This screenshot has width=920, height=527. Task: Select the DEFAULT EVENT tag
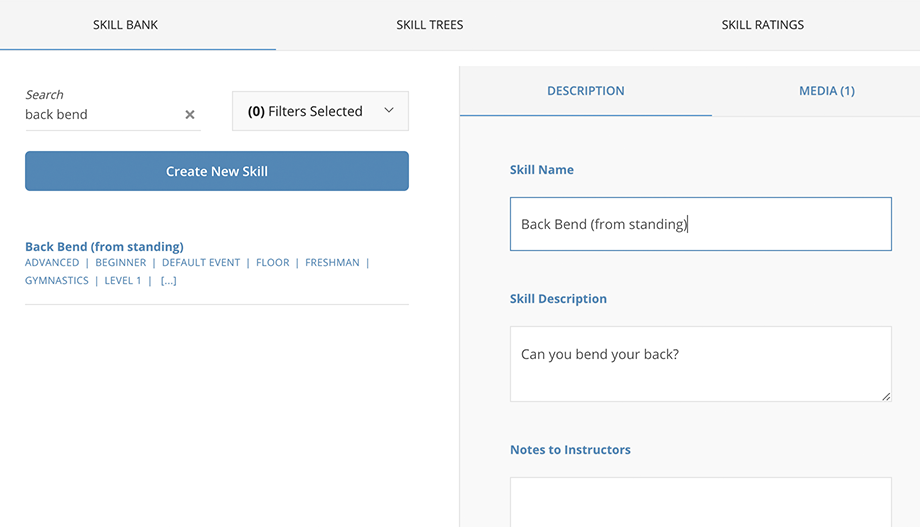coord(201,262)
